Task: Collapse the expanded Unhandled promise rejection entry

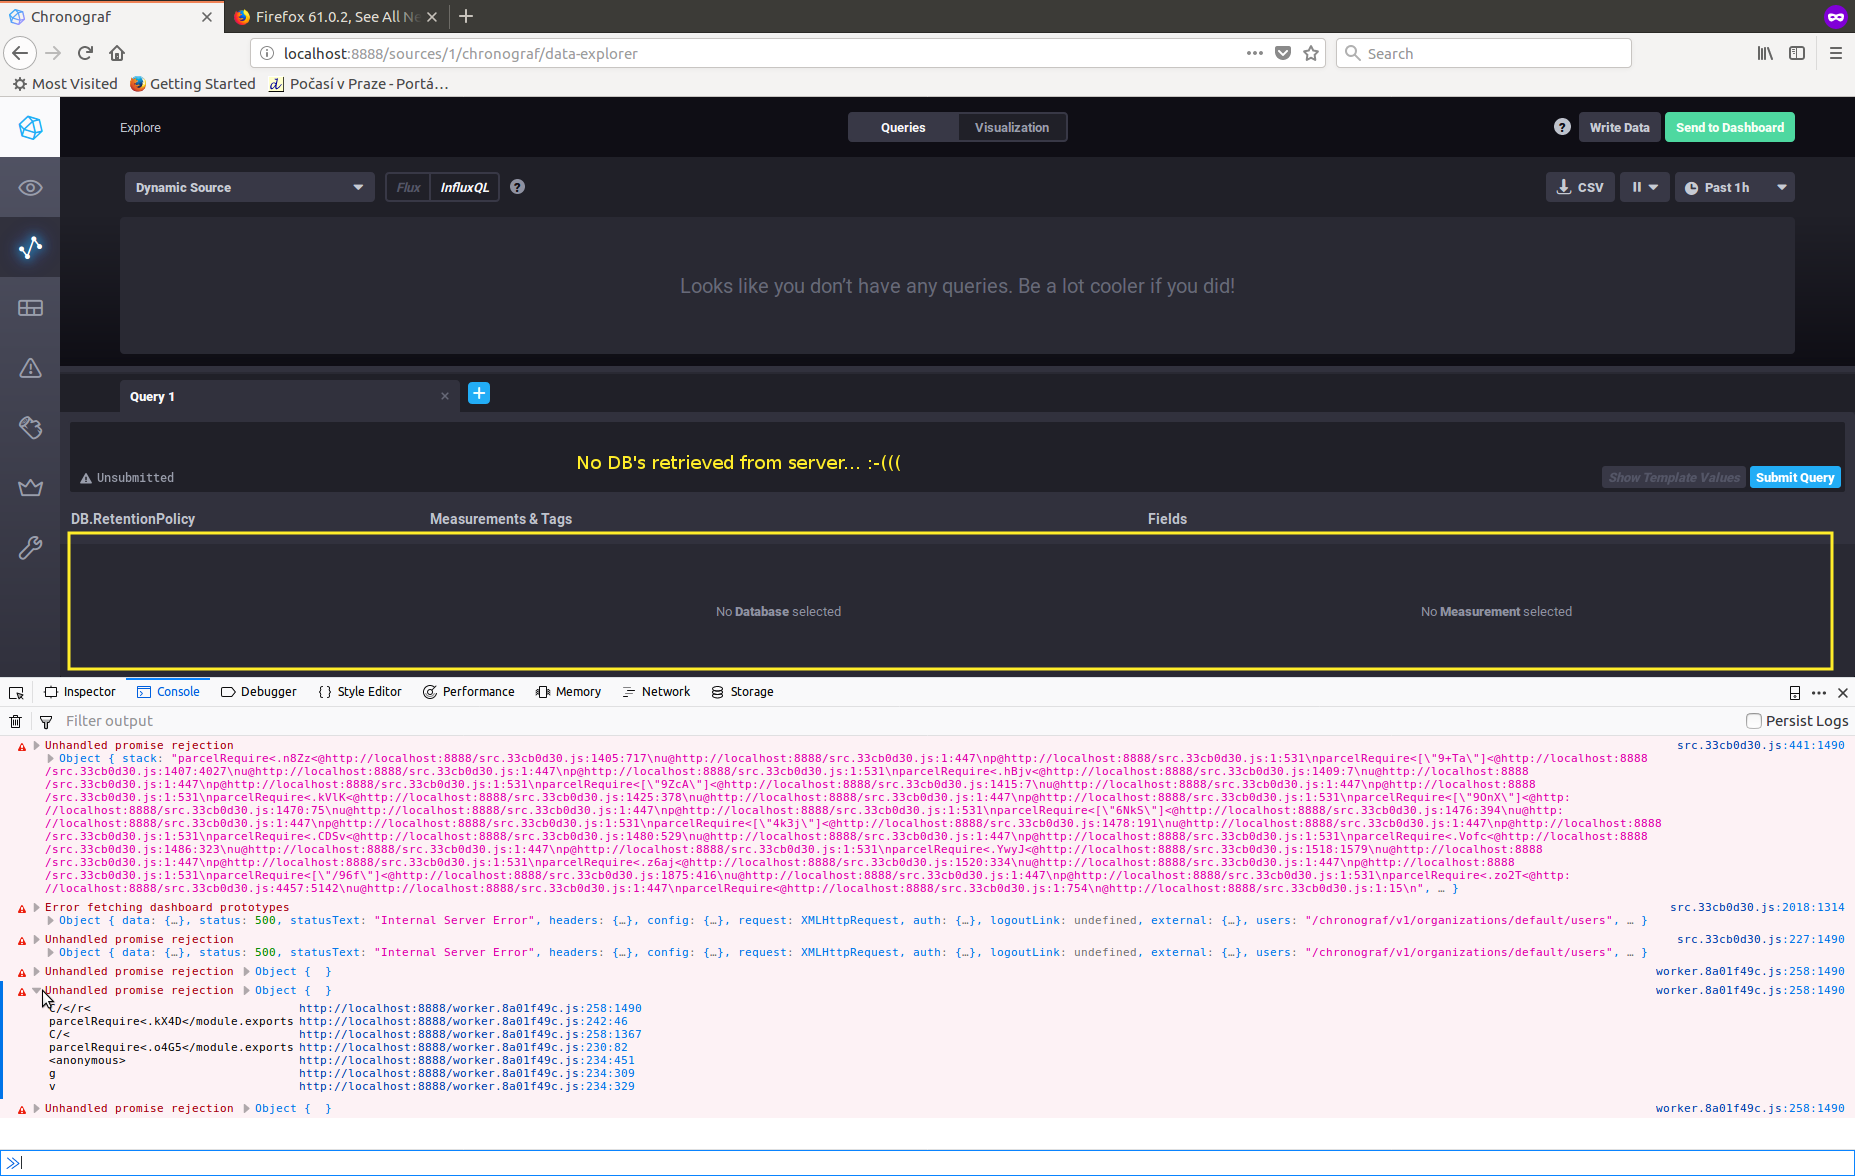Action: [35, 990]
